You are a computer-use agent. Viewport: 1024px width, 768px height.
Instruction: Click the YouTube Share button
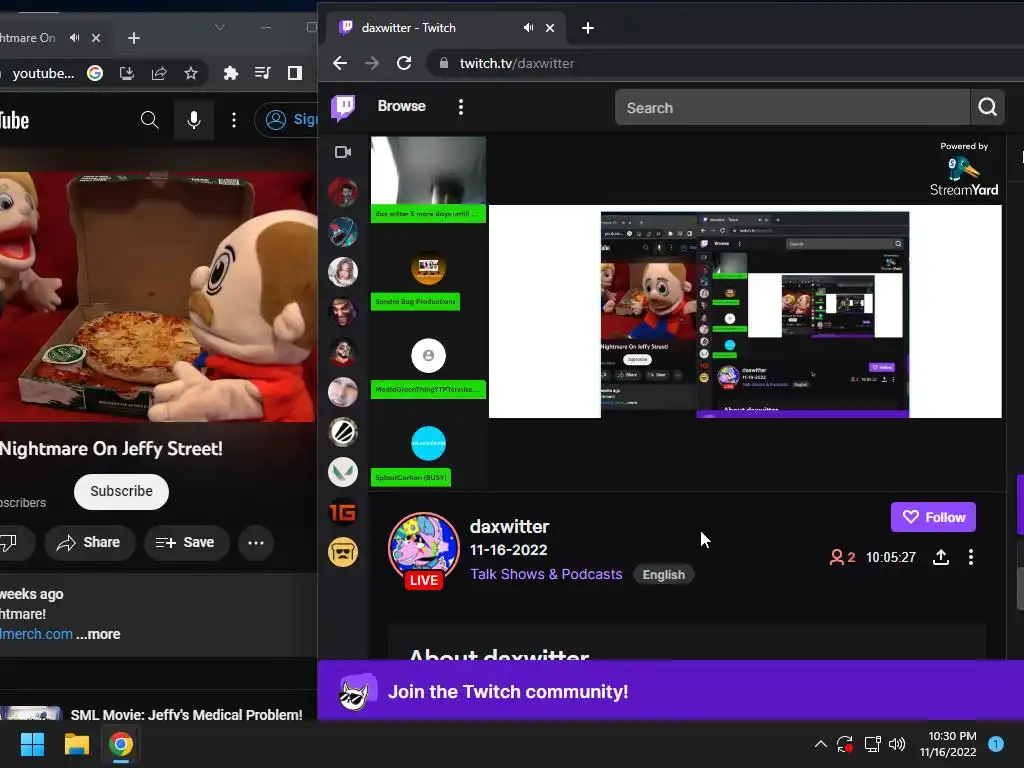tap(89, 542)
